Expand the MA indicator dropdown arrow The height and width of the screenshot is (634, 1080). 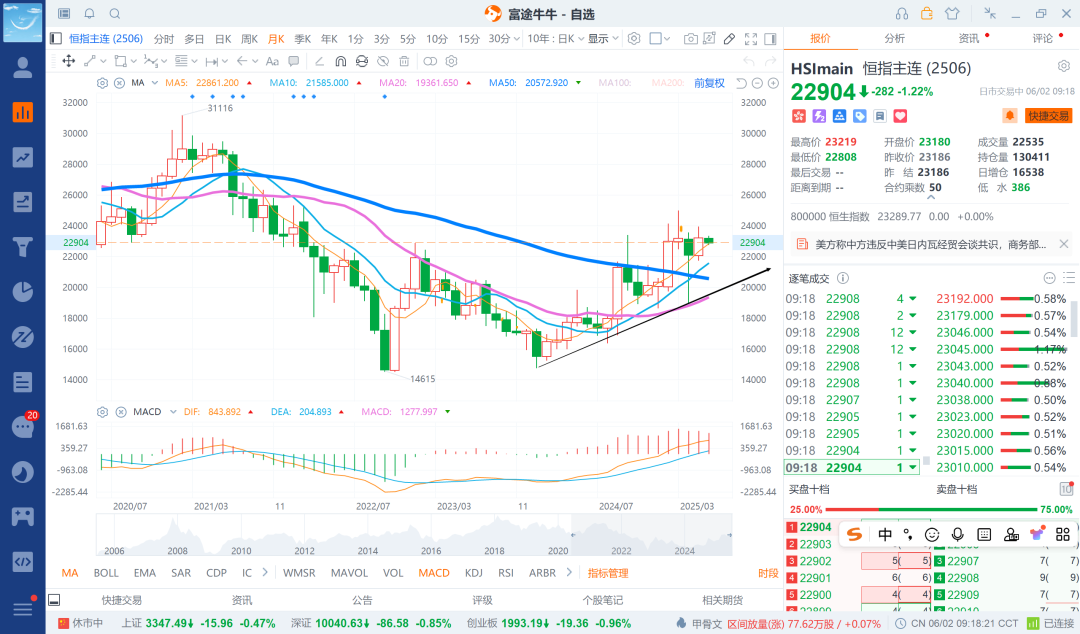(x=154, y=83)
